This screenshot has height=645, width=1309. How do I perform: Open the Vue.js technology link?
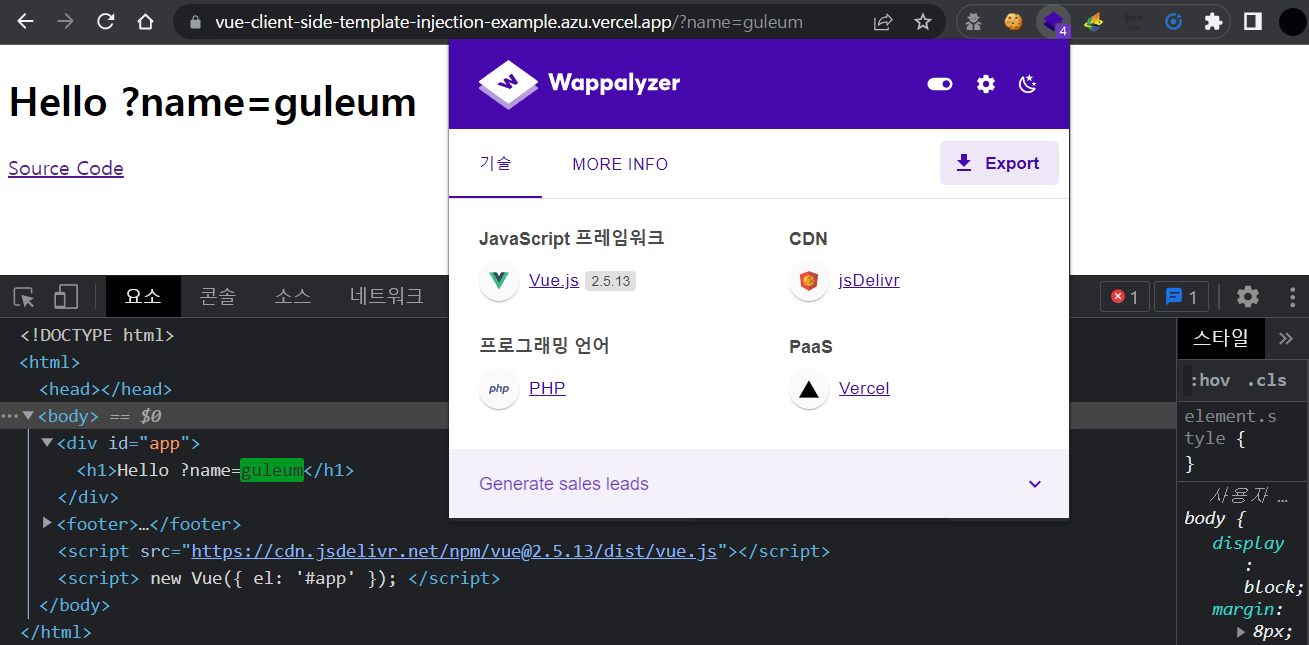[x=554, y=281]
